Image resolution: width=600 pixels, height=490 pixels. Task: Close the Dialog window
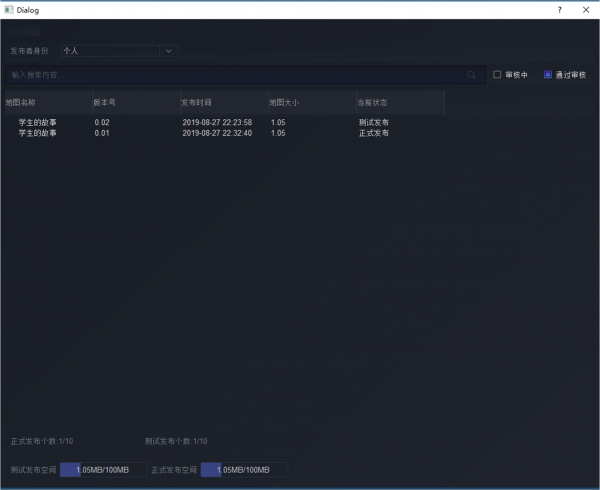point(586,10)
